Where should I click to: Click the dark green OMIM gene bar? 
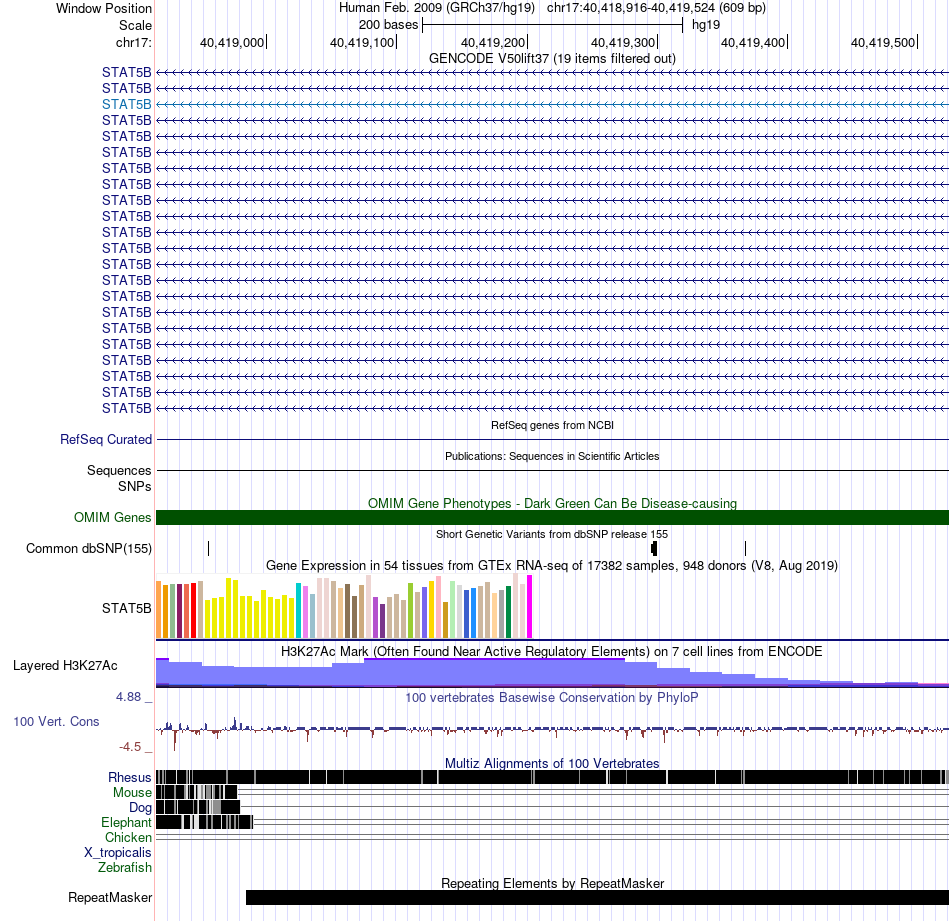[552, 517]
